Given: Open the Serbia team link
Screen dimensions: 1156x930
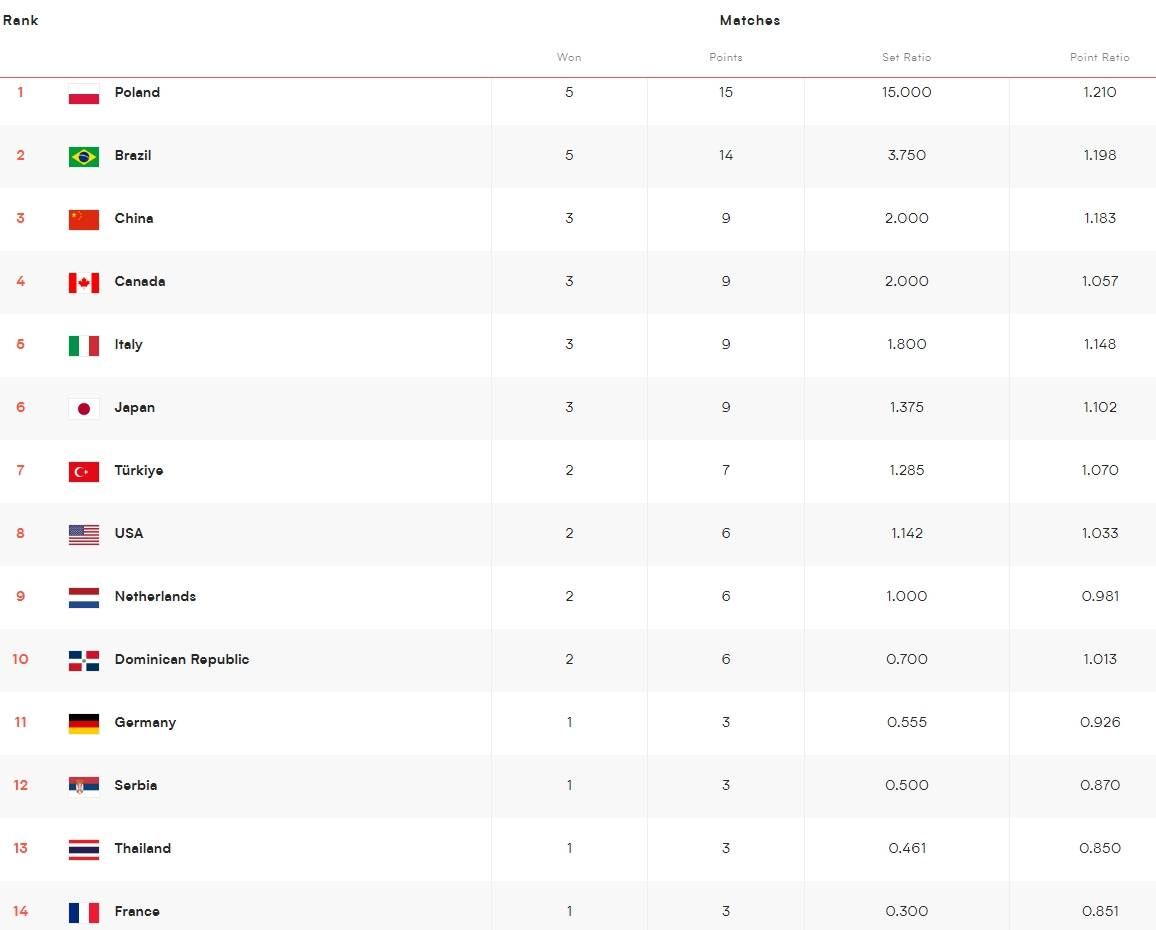Looking at the screenshot, I should [135, 786].
